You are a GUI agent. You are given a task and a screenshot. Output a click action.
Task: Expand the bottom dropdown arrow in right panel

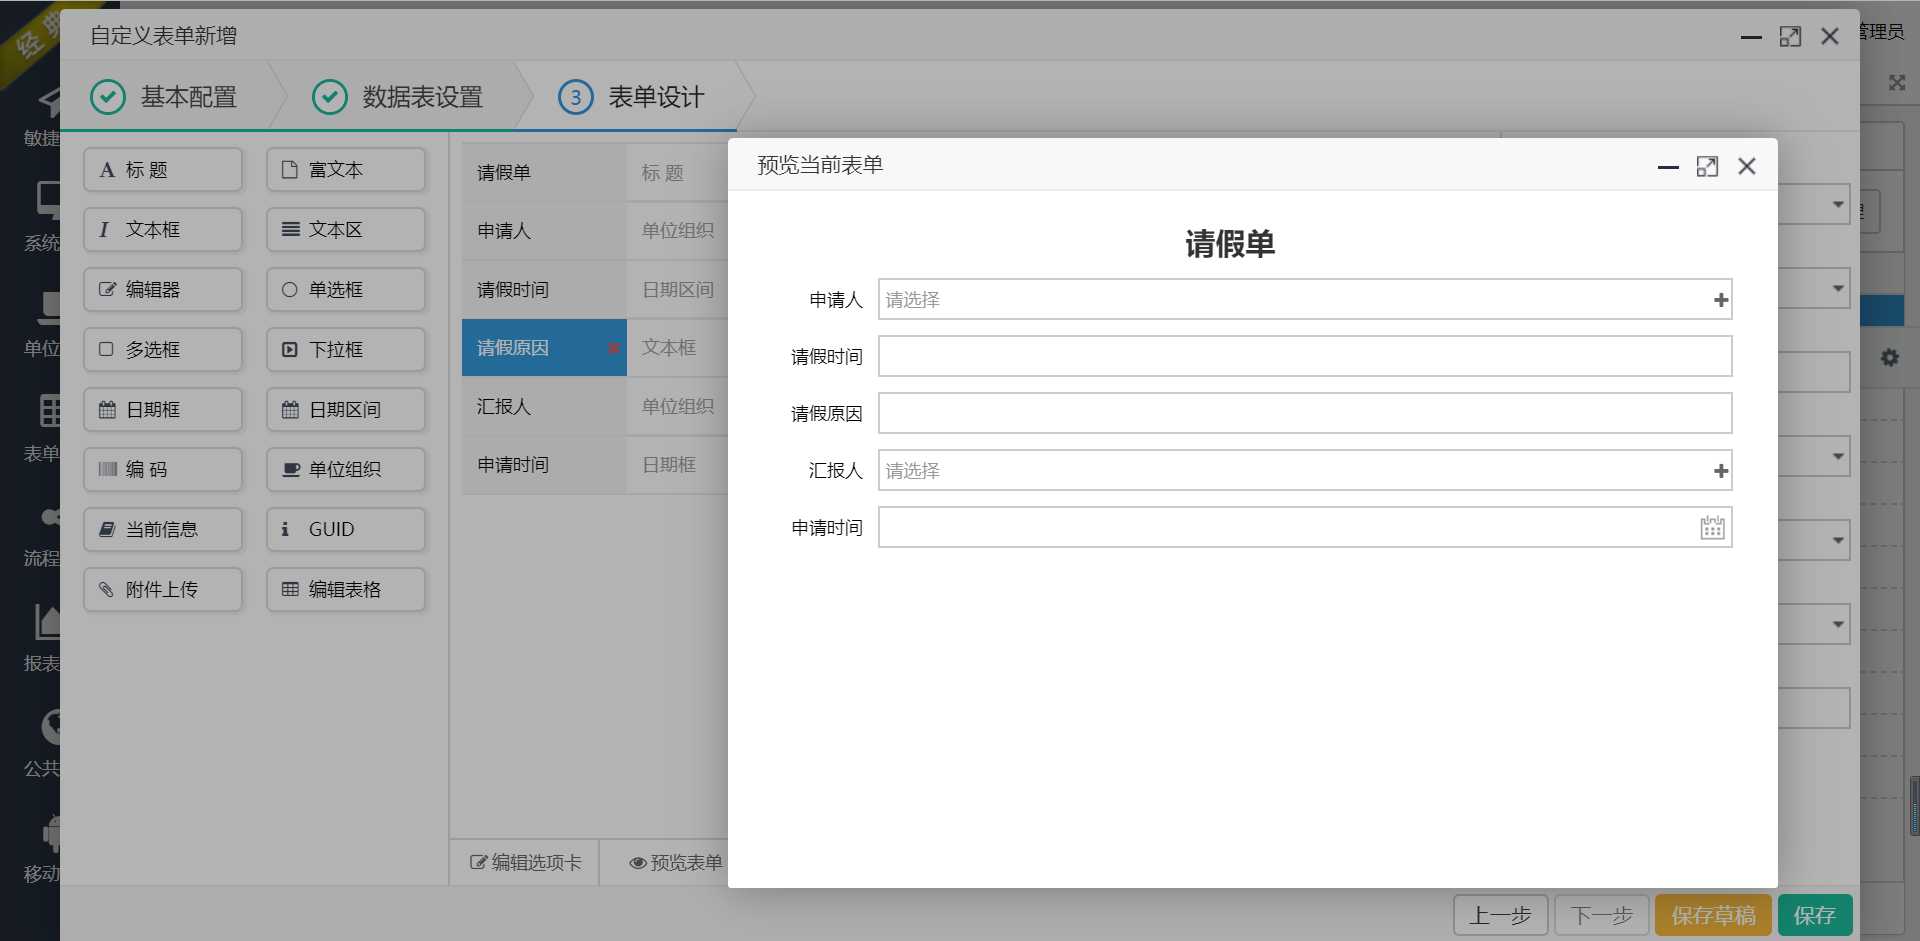1838,625
